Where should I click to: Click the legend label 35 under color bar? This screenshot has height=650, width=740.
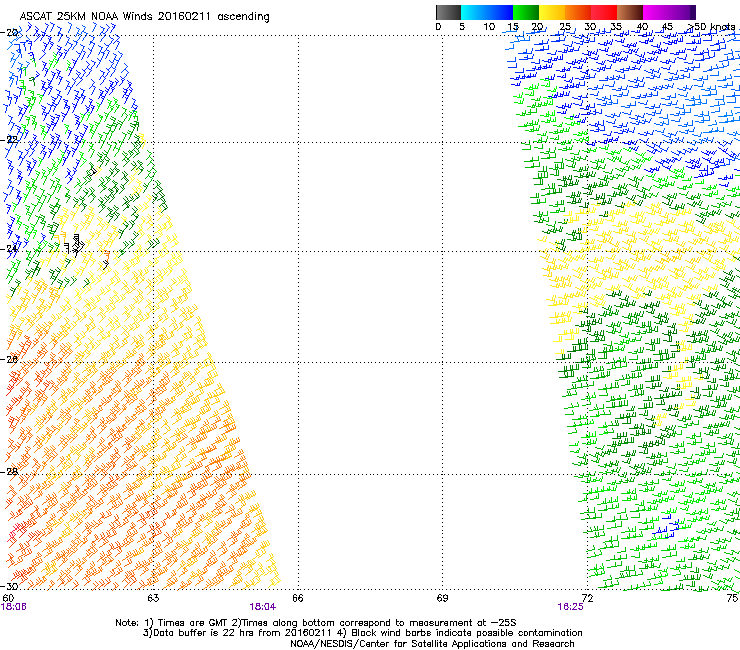click(616, 26)
